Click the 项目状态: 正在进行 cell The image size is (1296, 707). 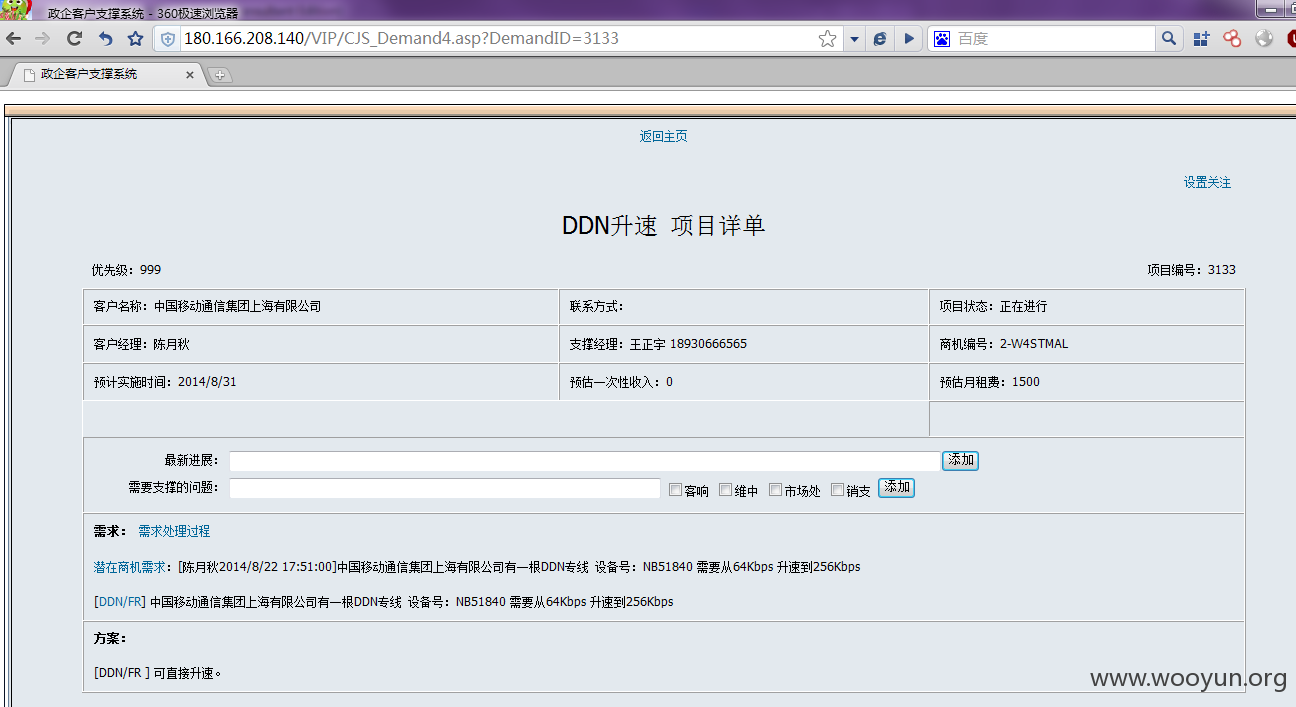[x=1087, y=307]
